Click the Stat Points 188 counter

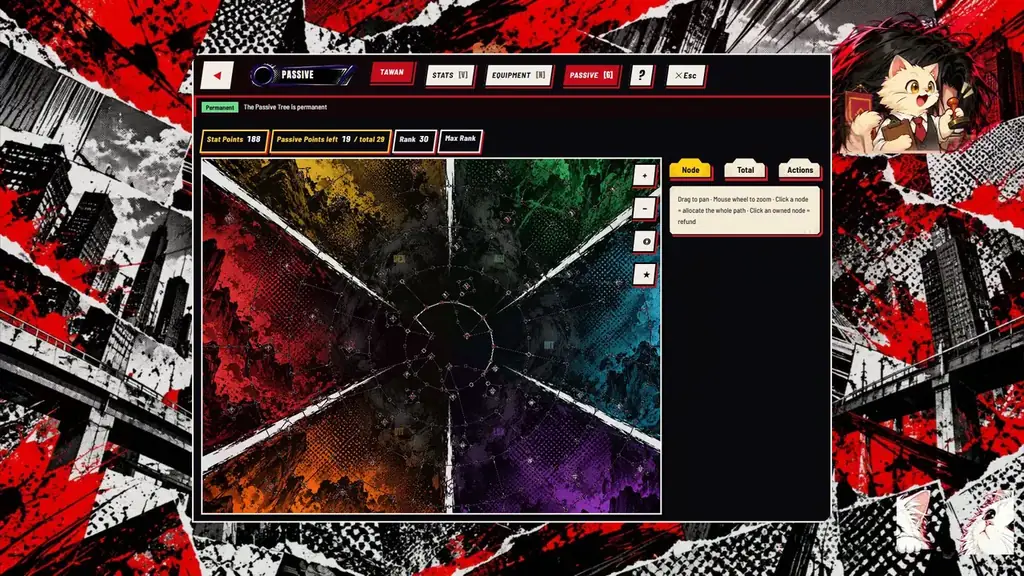pyautogui.click(x=234, y=140)
